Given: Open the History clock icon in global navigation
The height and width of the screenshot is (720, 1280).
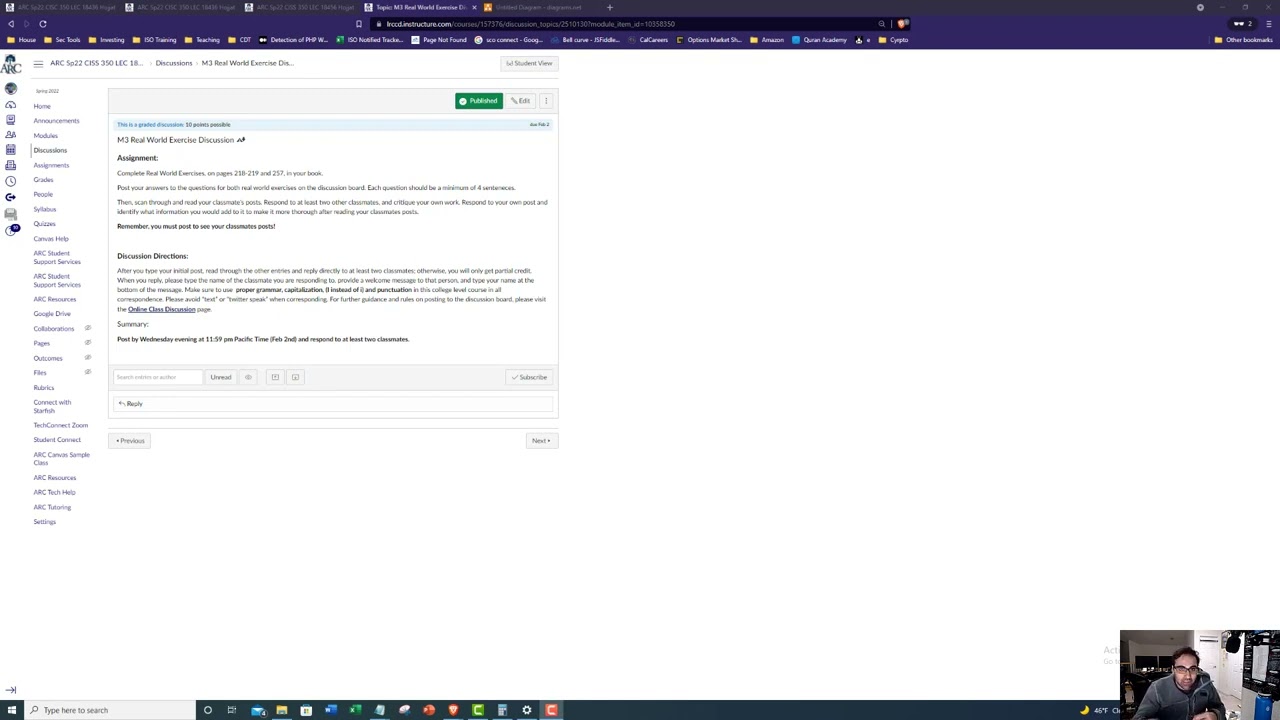Looking at the screenshot, I should click(x=10, y=181).
